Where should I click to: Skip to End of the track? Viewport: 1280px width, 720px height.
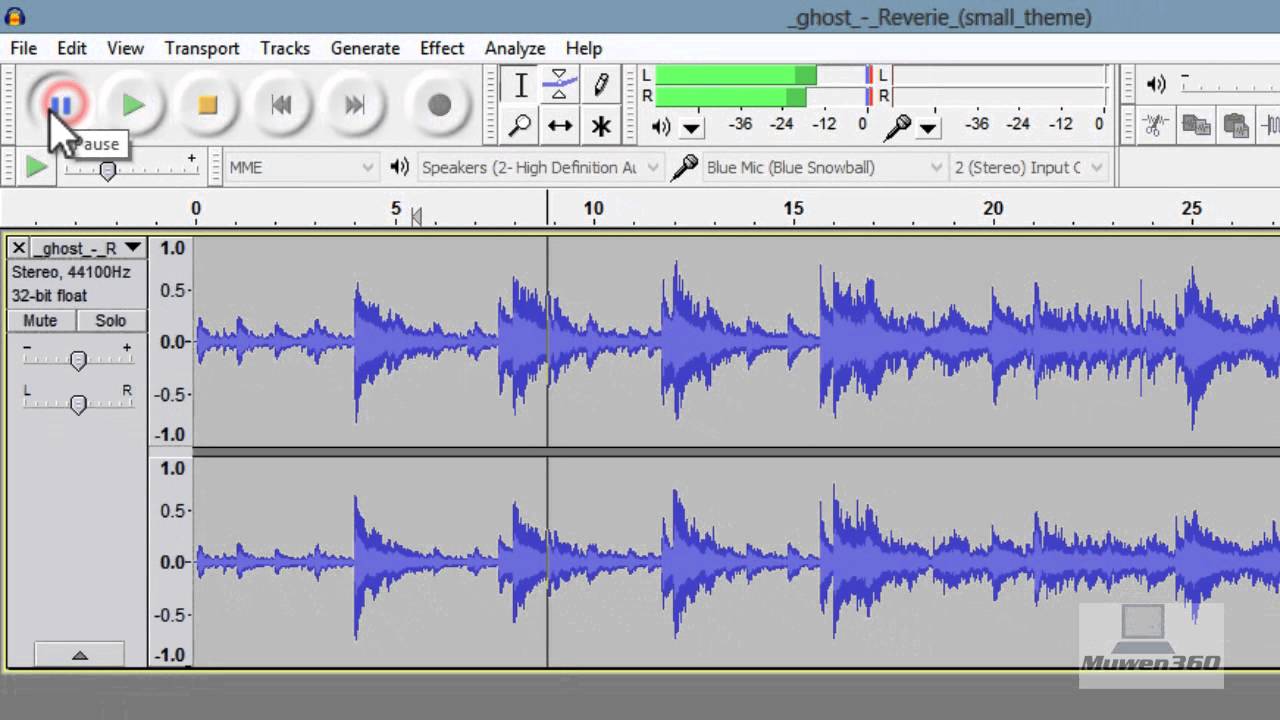click(x=355, y=105)
